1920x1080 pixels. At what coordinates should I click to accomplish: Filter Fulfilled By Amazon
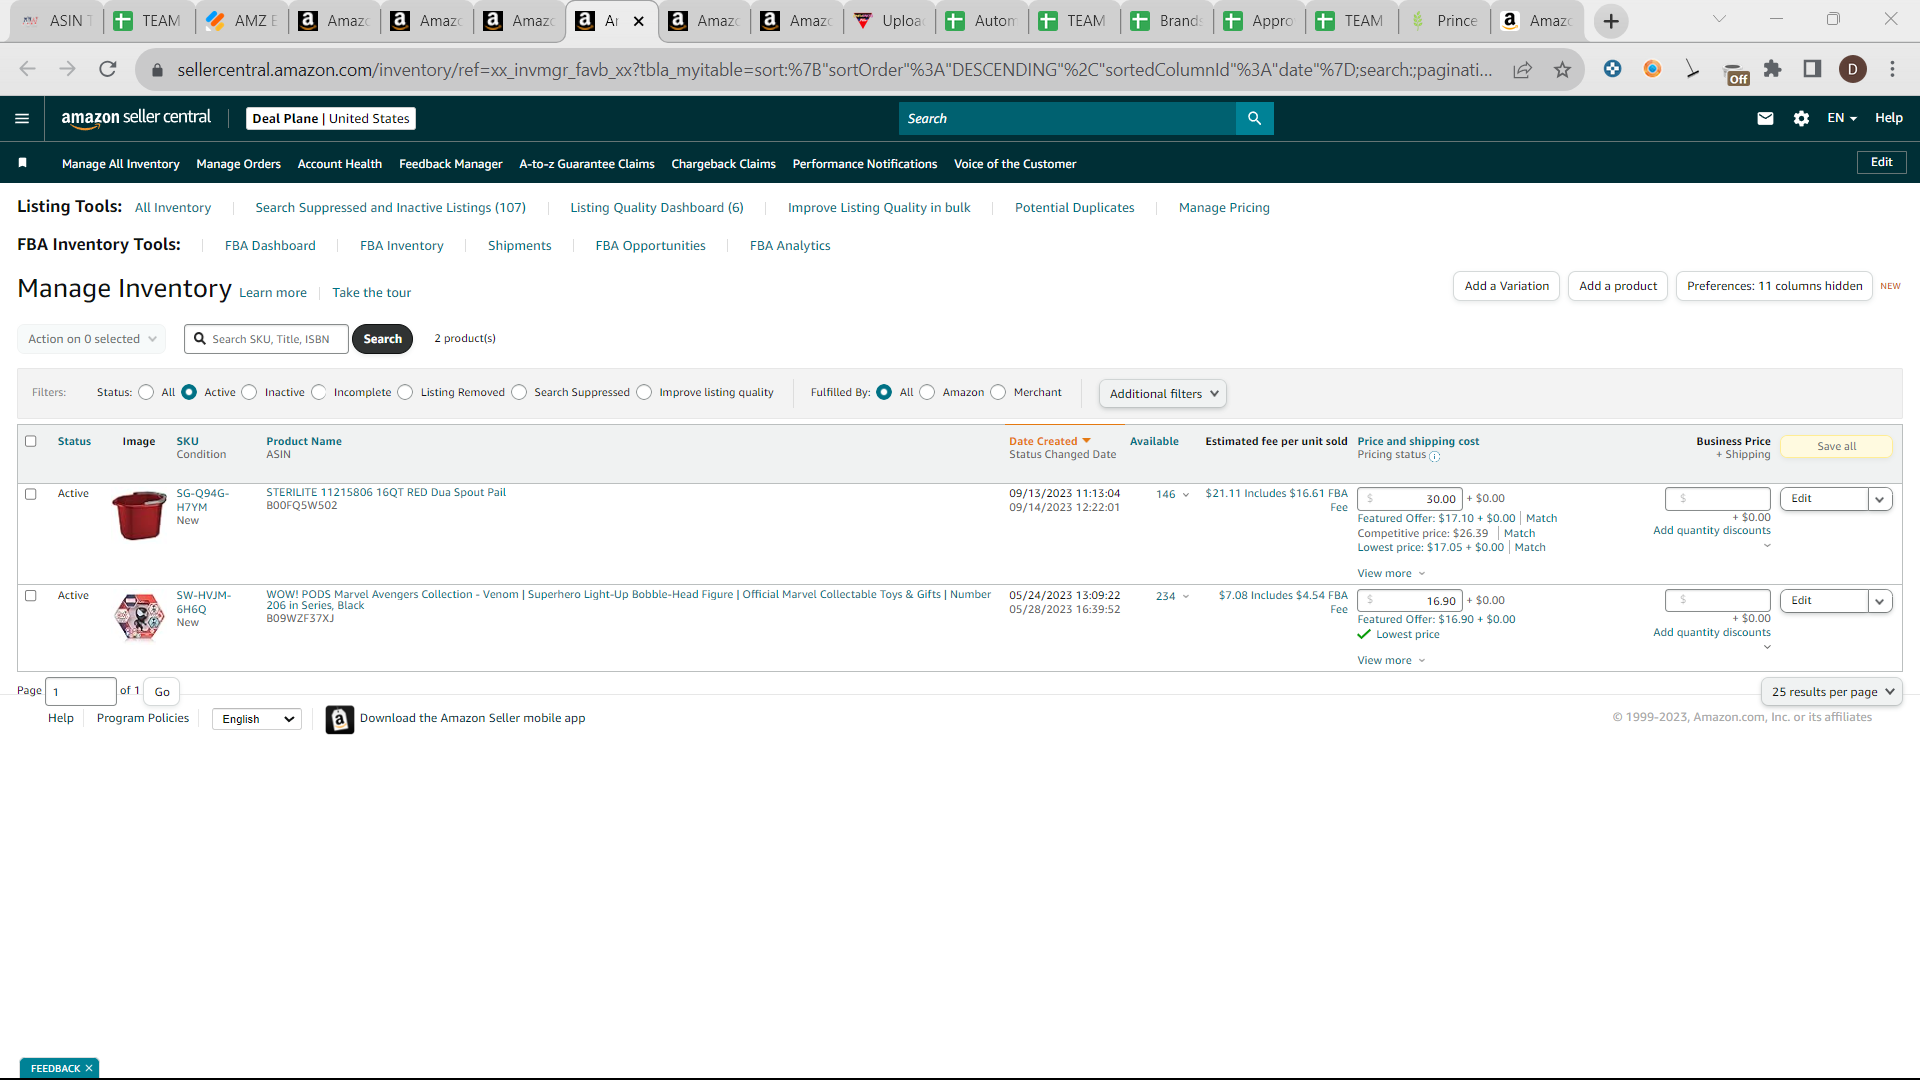(927, 392)
